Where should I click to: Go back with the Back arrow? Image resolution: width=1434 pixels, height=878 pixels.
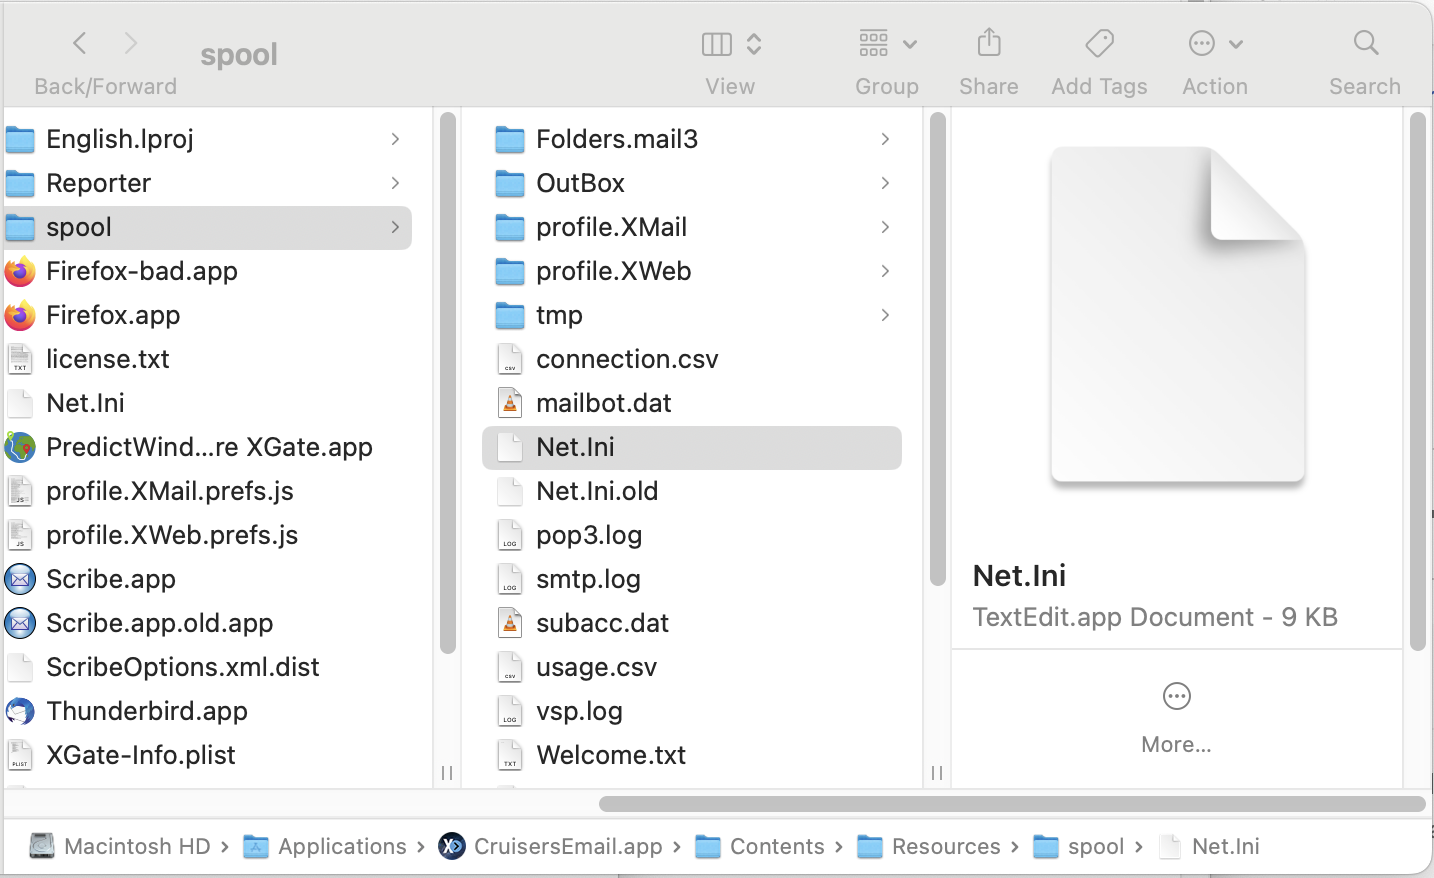pos(80,43)
